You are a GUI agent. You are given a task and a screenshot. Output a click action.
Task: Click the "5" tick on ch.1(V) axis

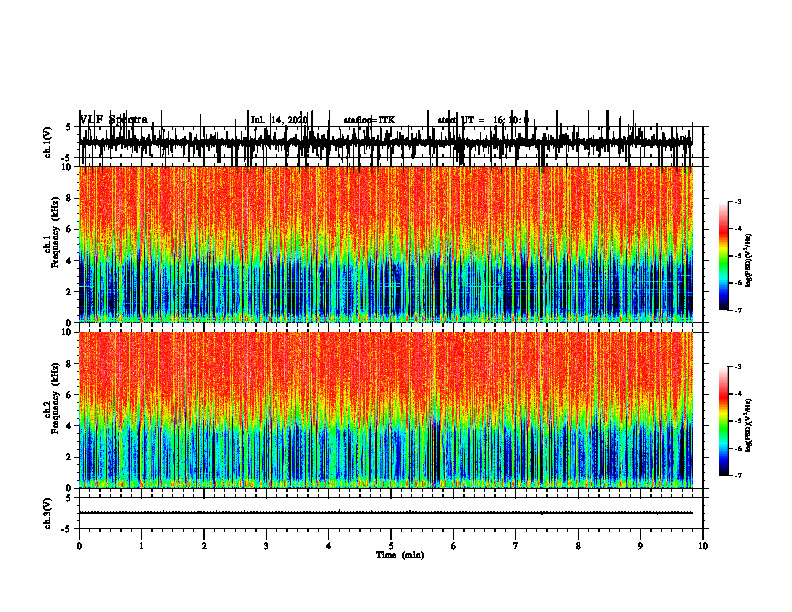coord(68,127)
